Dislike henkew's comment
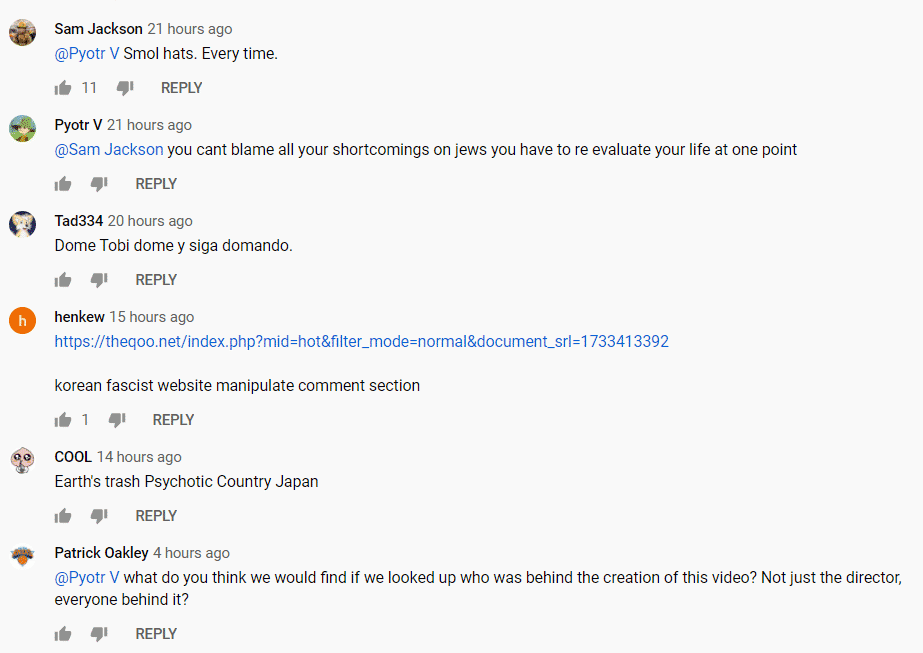This screenshot has width=923, height=653. point(117,420)
